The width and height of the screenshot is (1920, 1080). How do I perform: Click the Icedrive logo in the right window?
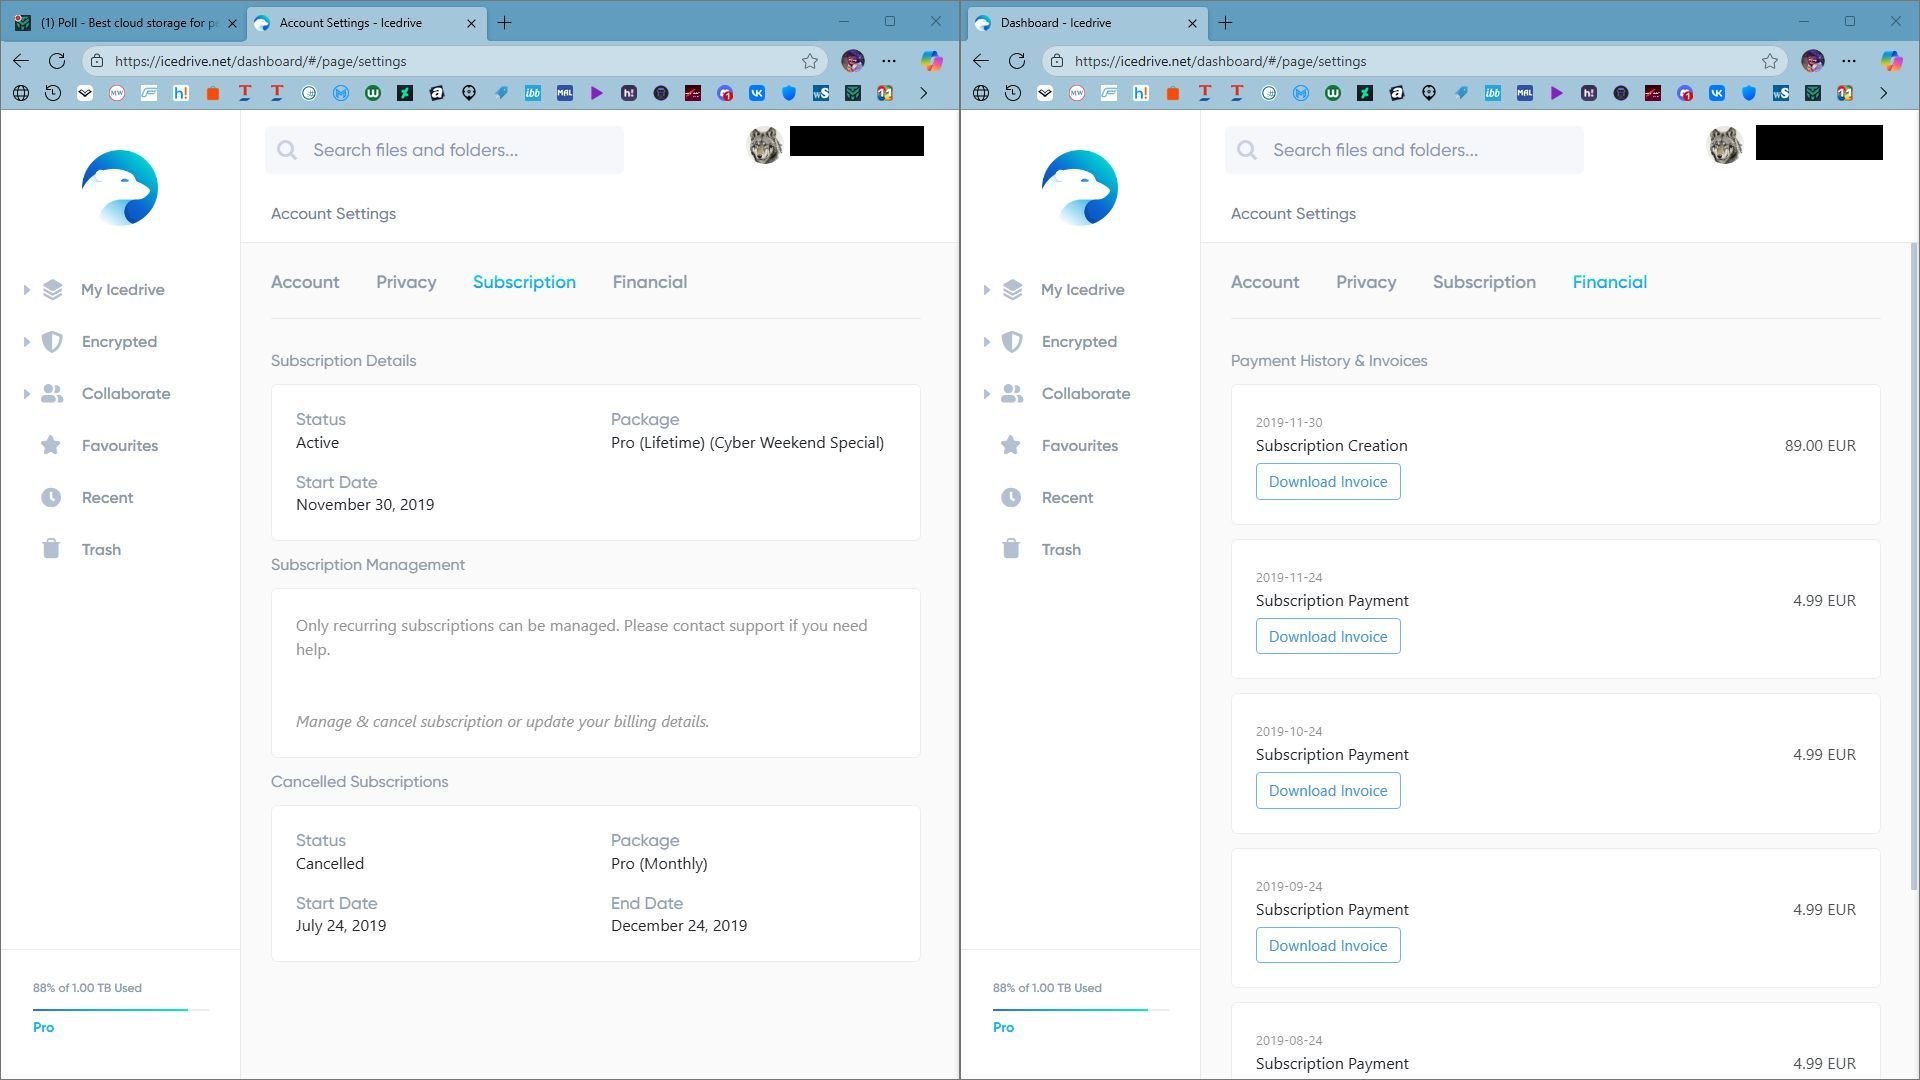point(1080,188)
